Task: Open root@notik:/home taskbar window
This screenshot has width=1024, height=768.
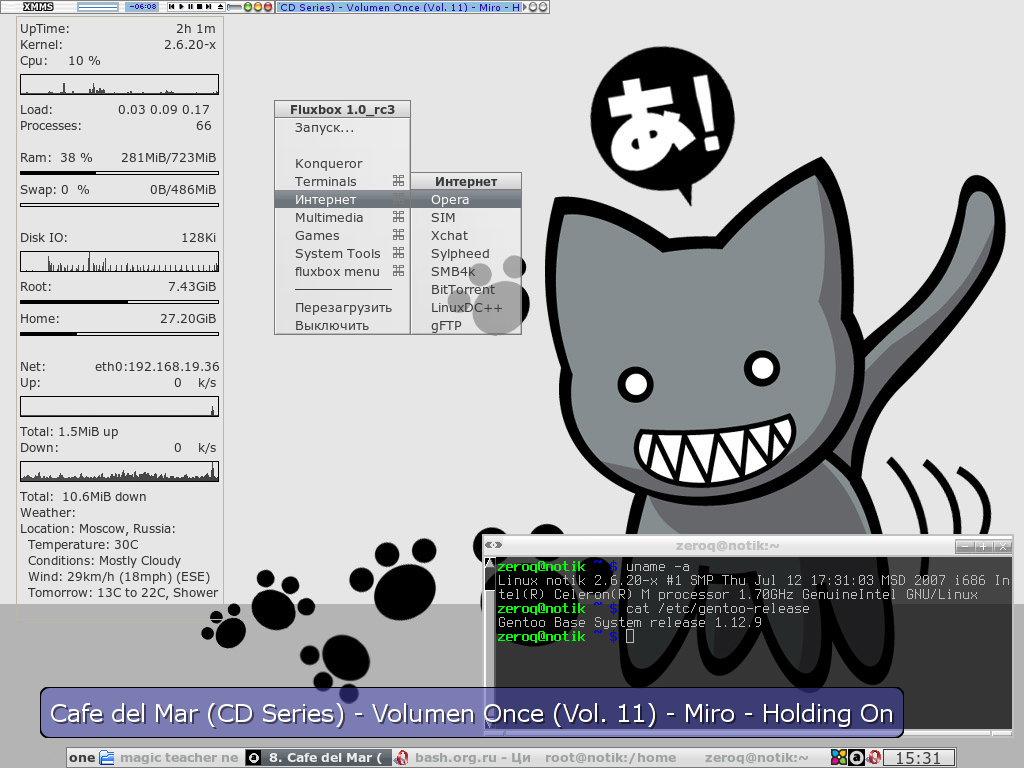Action: click(611, 758)
